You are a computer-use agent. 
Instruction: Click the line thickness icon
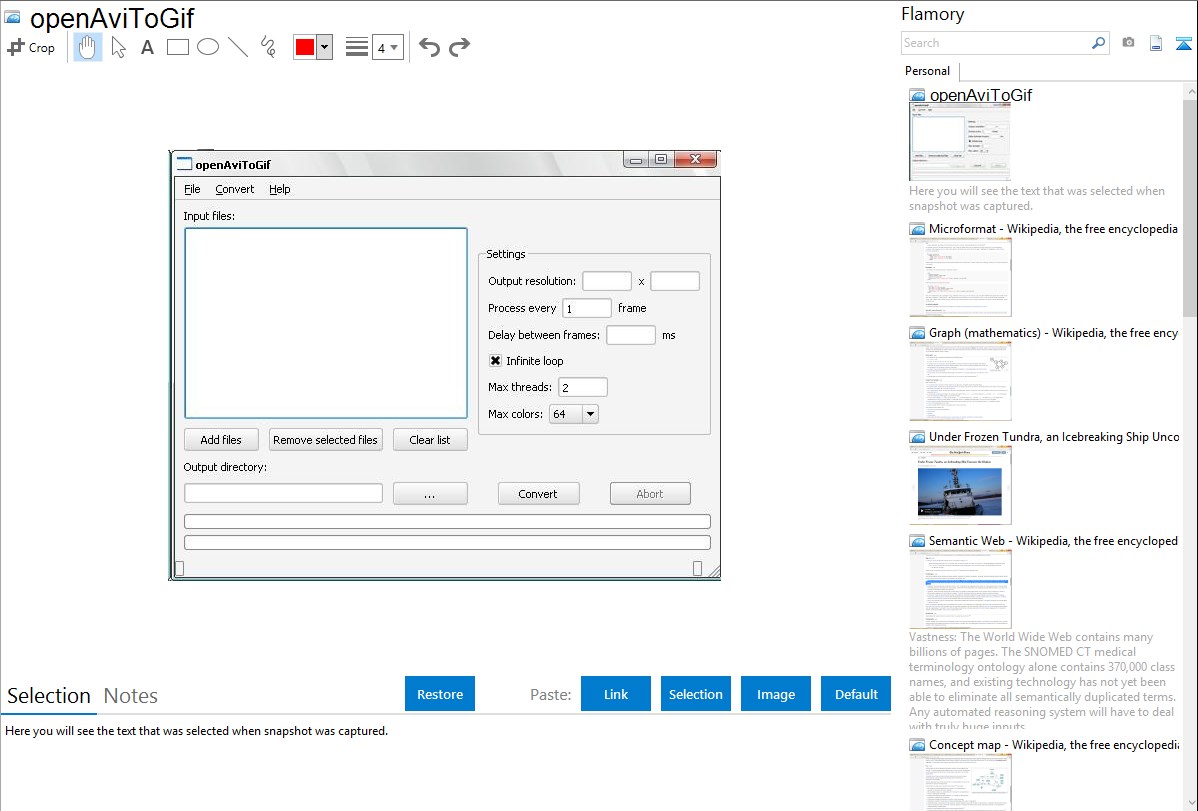pyautogui.click(x=357, y=47)
